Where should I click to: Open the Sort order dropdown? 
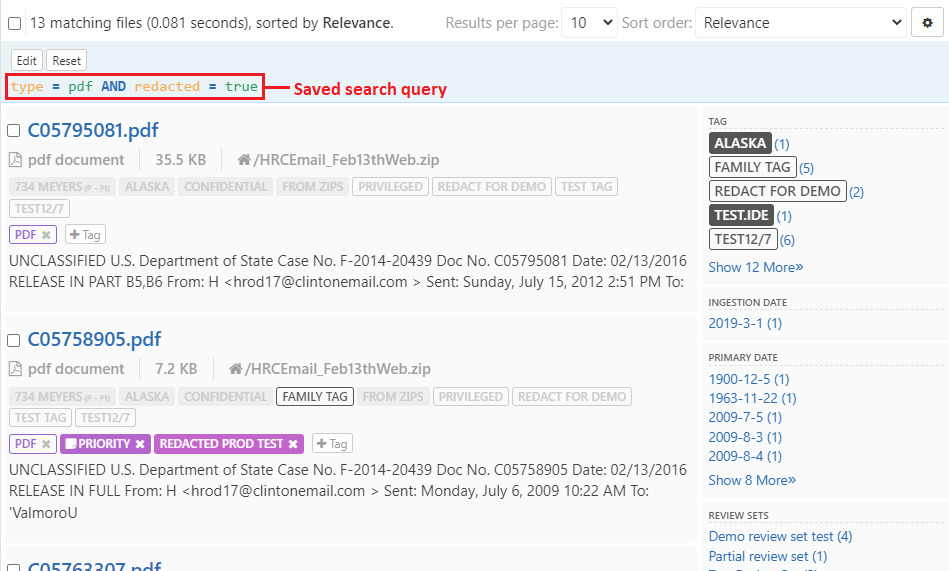pos(801,23)
